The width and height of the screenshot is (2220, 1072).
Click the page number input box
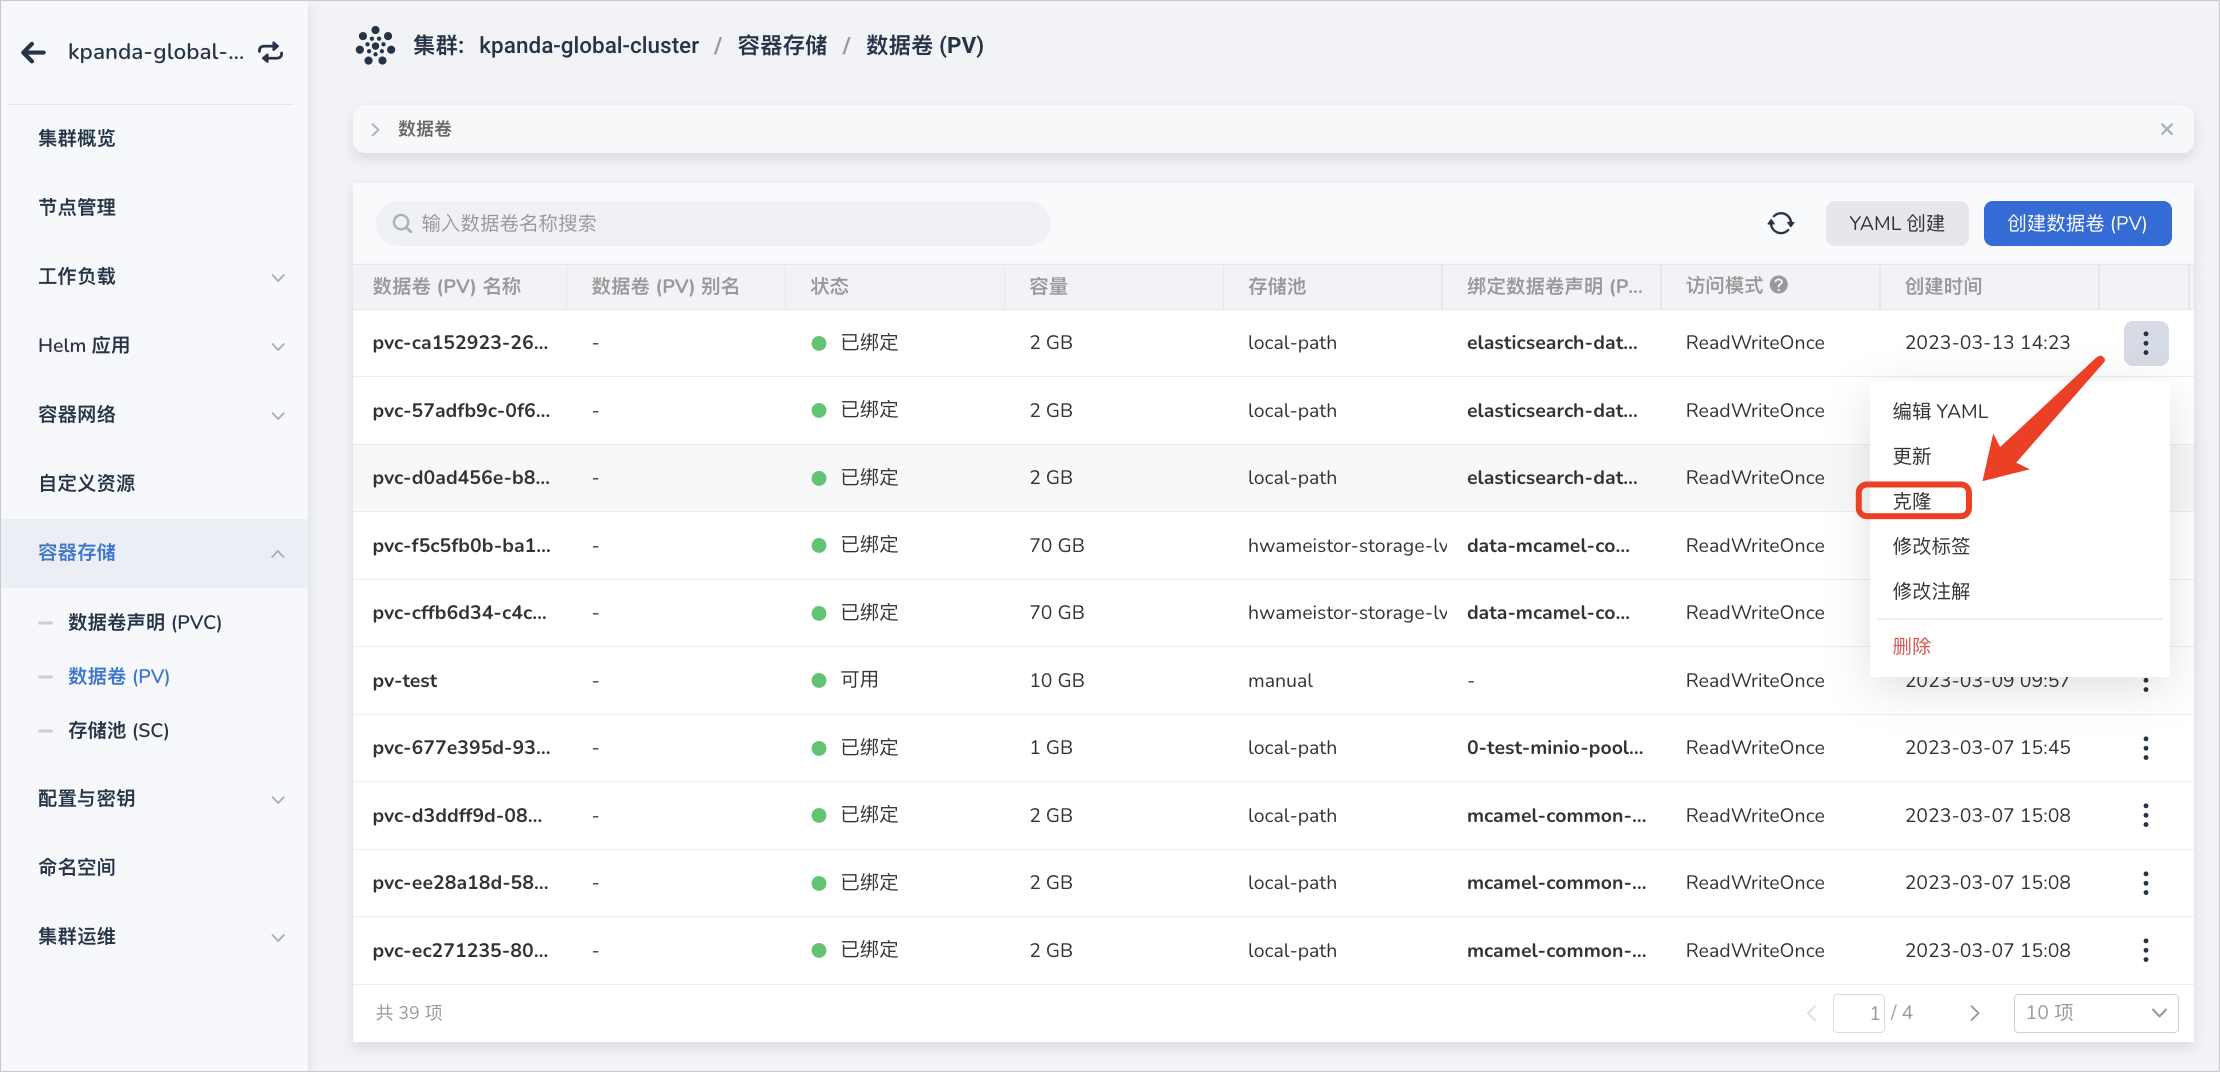click(1859, 1013)
